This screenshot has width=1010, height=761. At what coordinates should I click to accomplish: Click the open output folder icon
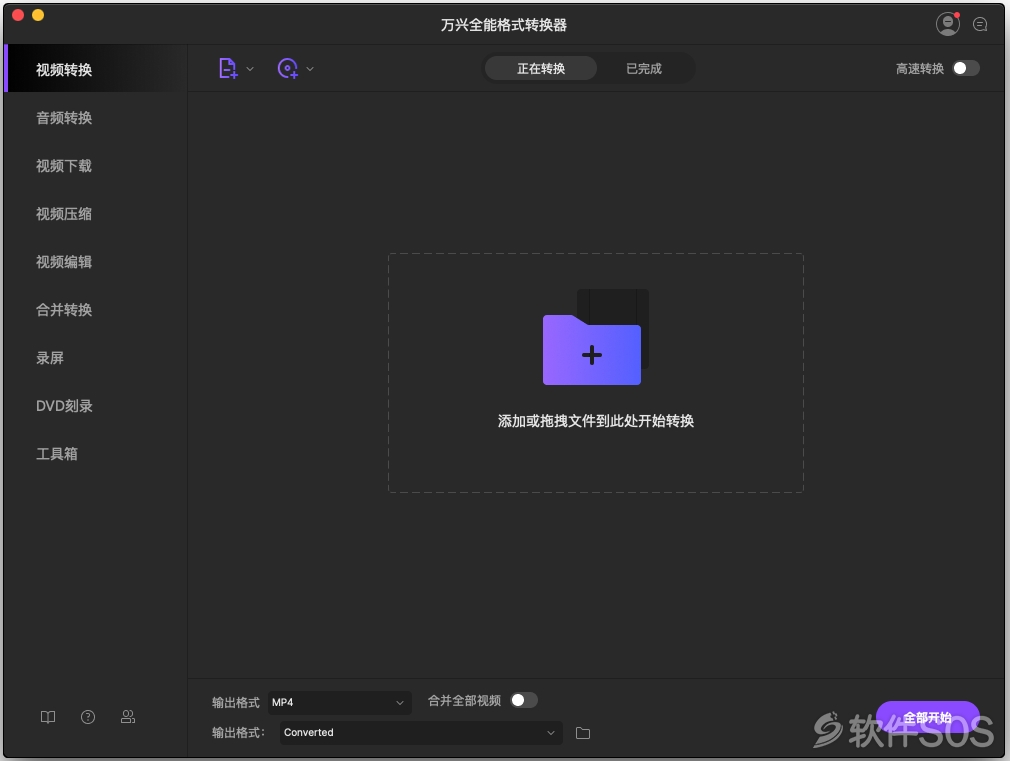tap(583, 733)
